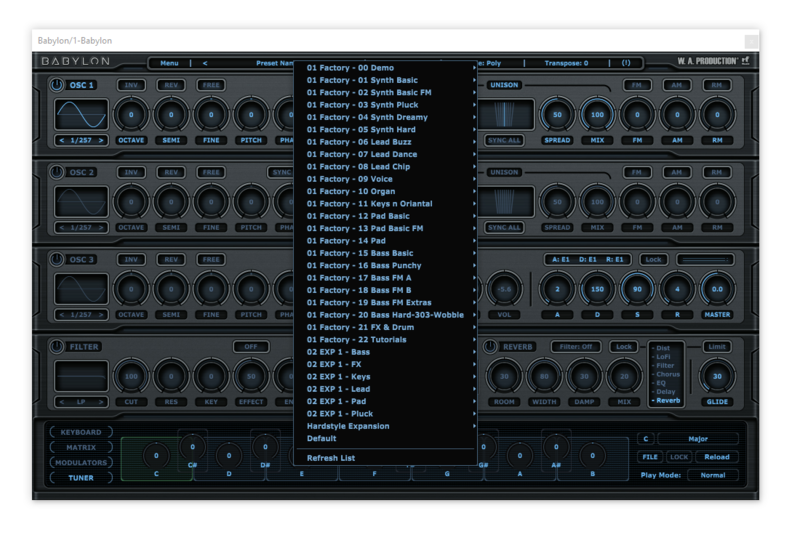Toggle the Filter section power icon

[56, 346]
